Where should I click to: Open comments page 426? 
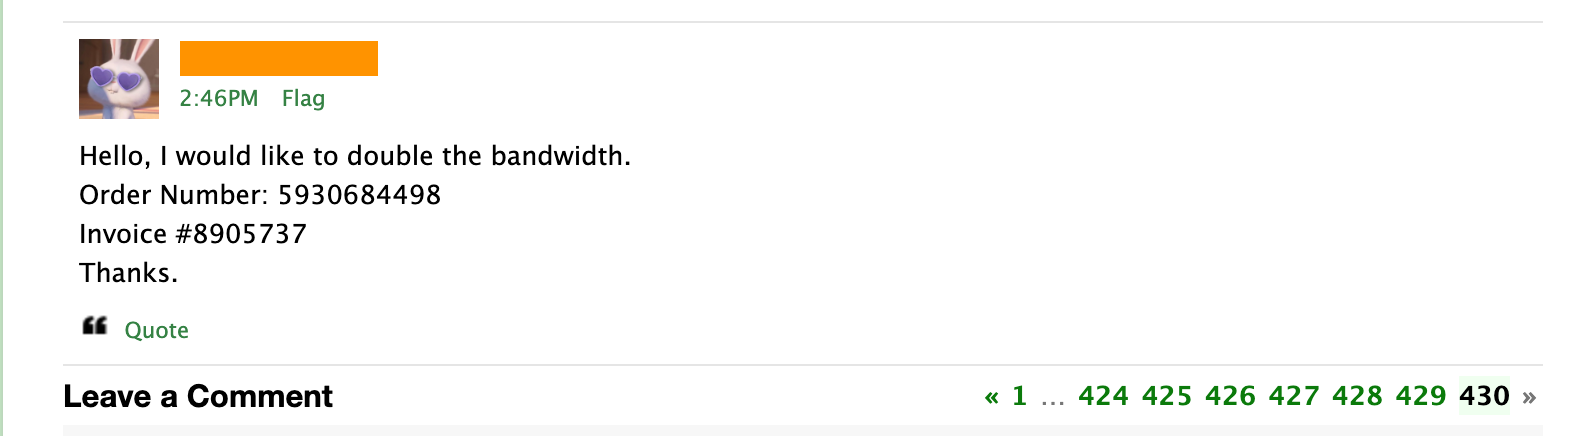[1231, 396]
